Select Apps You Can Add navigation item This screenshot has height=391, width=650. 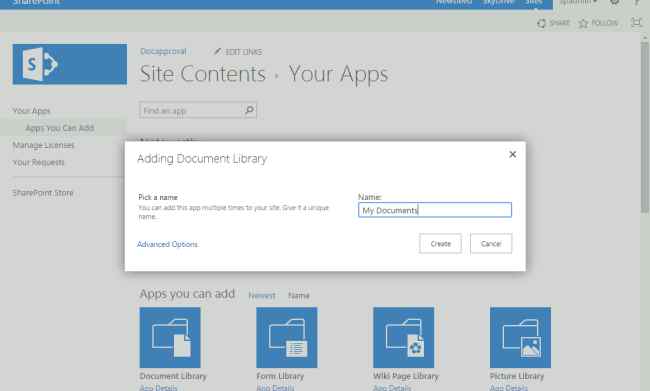coord(60,128)
